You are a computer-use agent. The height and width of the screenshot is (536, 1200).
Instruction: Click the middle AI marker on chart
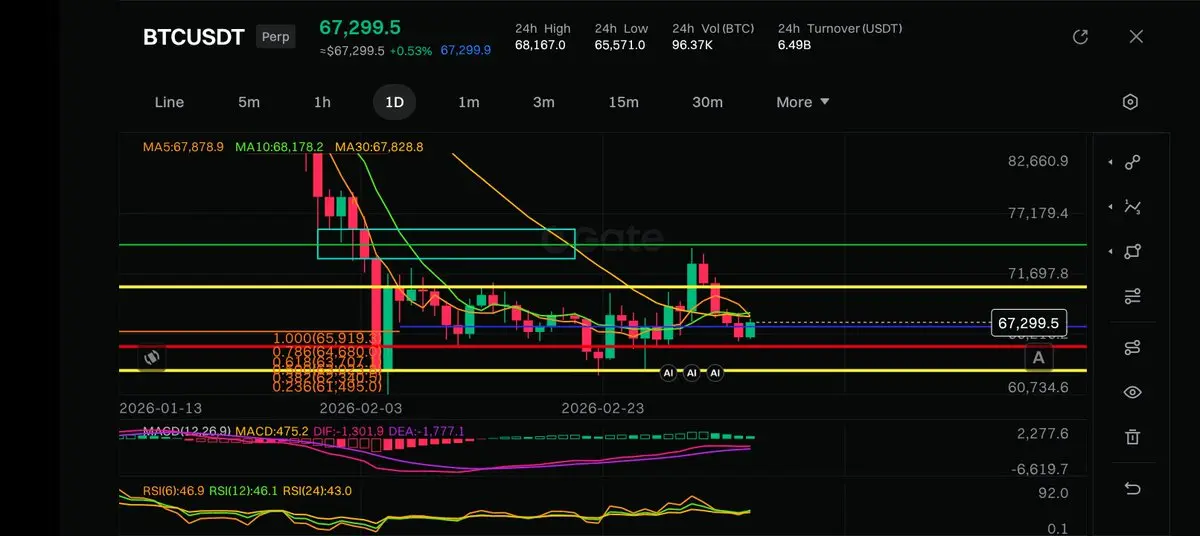[x=692, y=373]
